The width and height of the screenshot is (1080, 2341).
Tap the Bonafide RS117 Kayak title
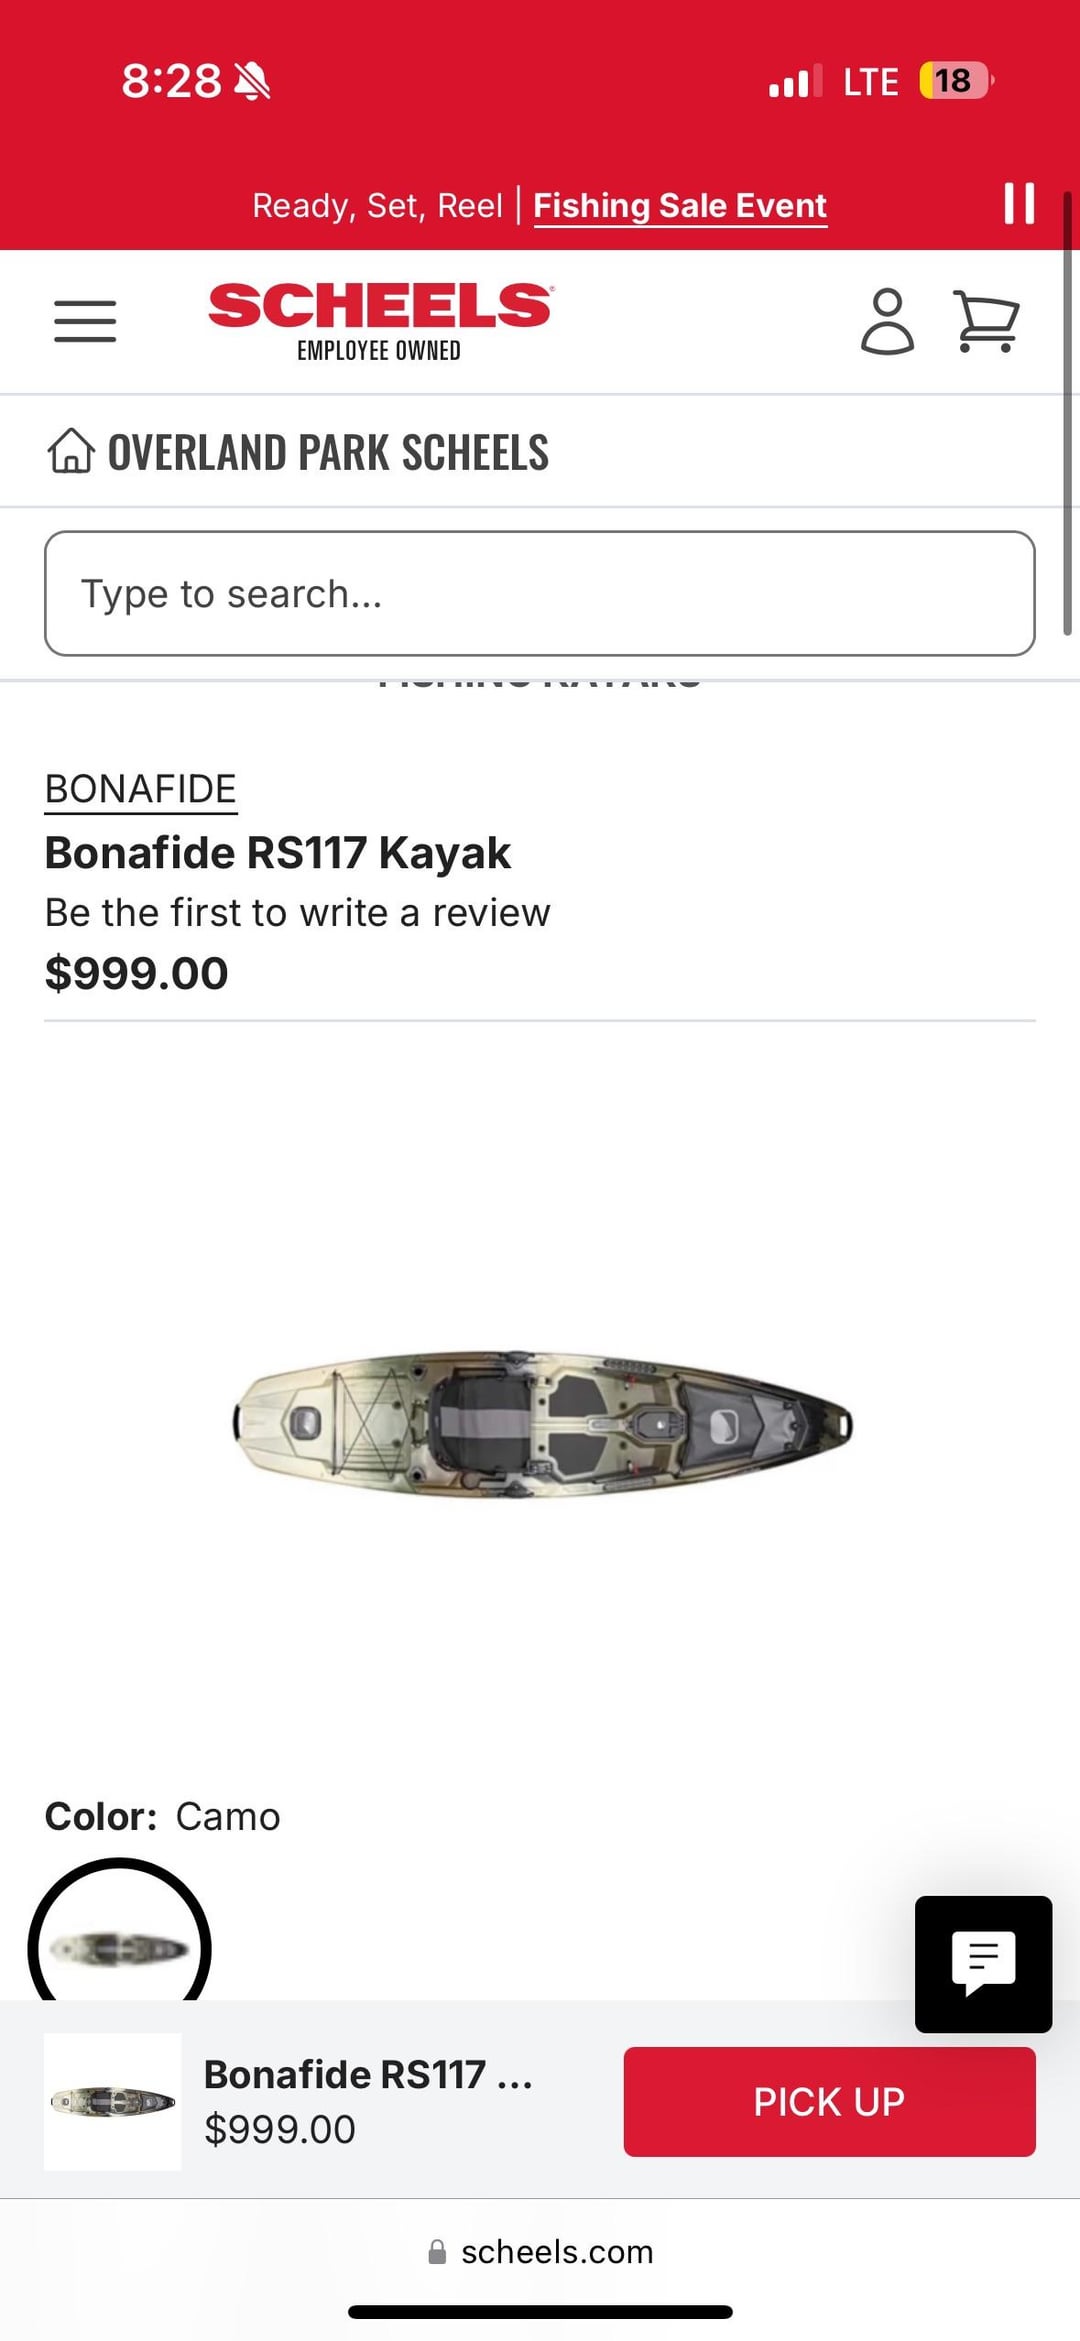(278, 853)
